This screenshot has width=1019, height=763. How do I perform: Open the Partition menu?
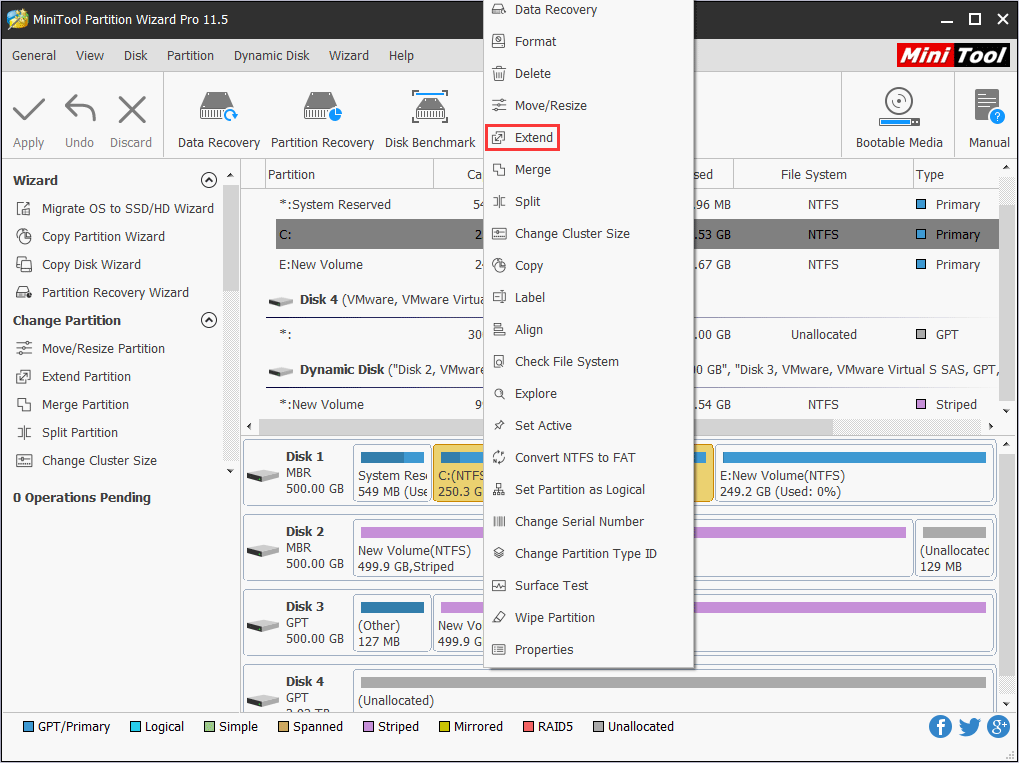click(x=190, y=56)
